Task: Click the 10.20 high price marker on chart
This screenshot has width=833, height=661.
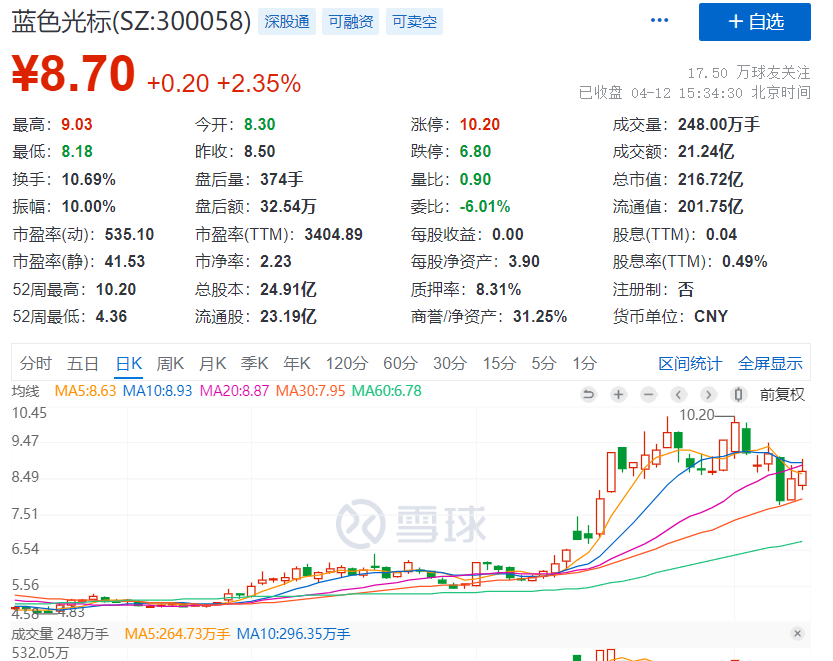Action: [697, 415]
